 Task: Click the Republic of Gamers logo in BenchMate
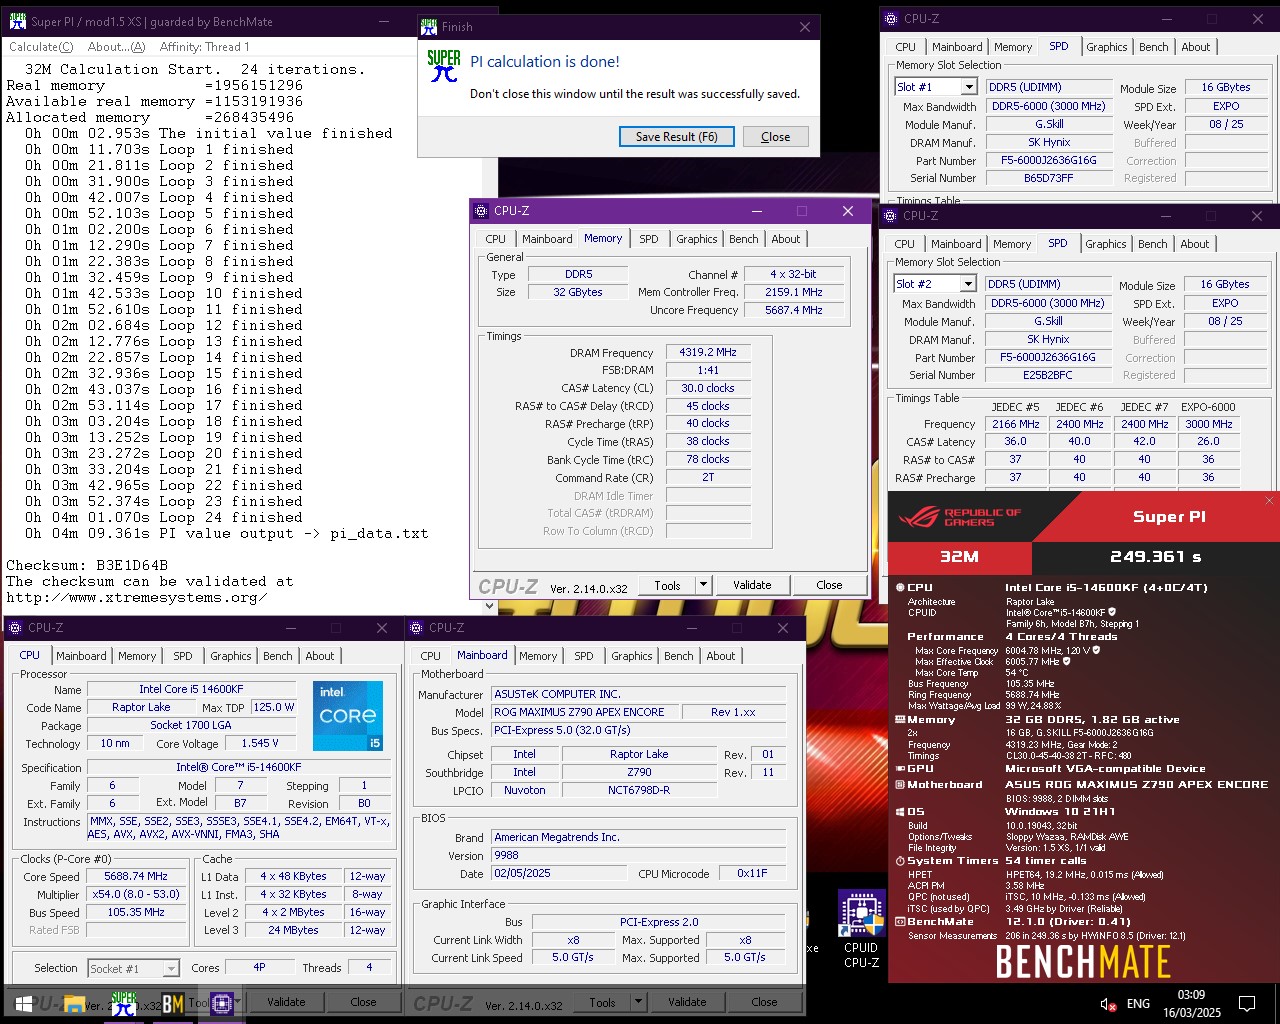tap(959, 517)
